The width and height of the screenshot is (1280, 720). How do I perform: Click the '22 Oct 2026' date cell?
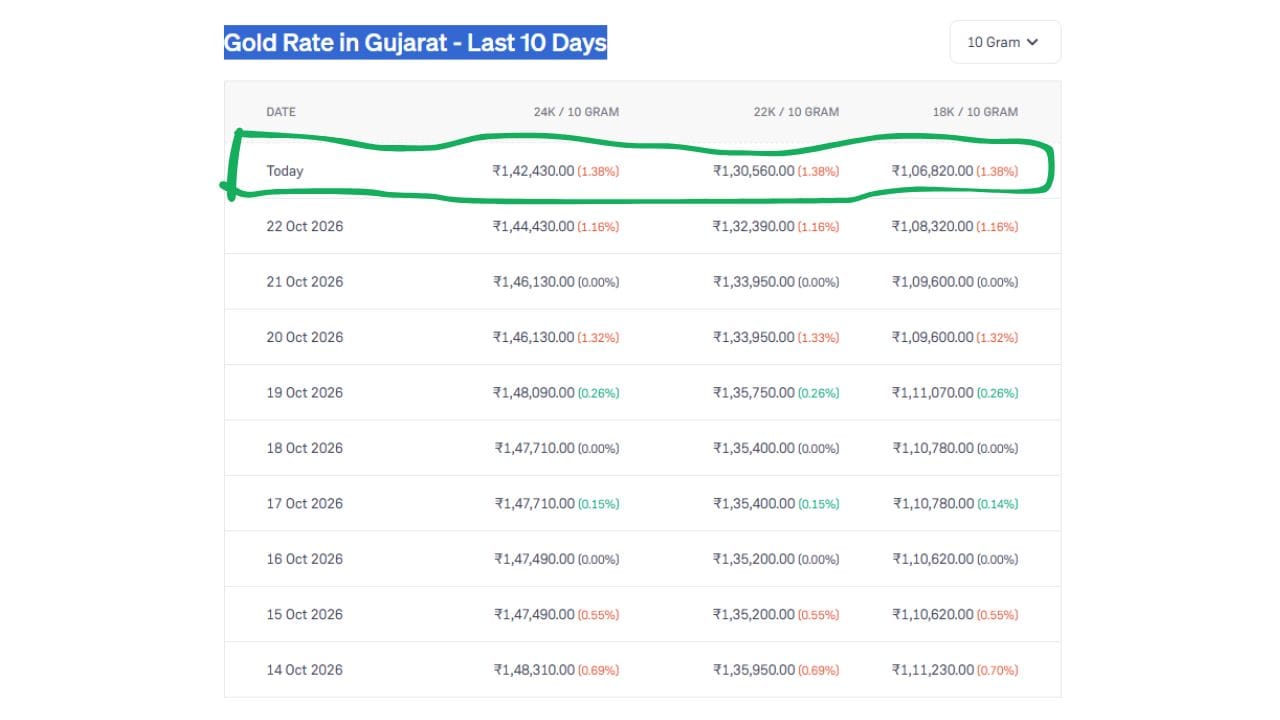(x=305, y=226)
